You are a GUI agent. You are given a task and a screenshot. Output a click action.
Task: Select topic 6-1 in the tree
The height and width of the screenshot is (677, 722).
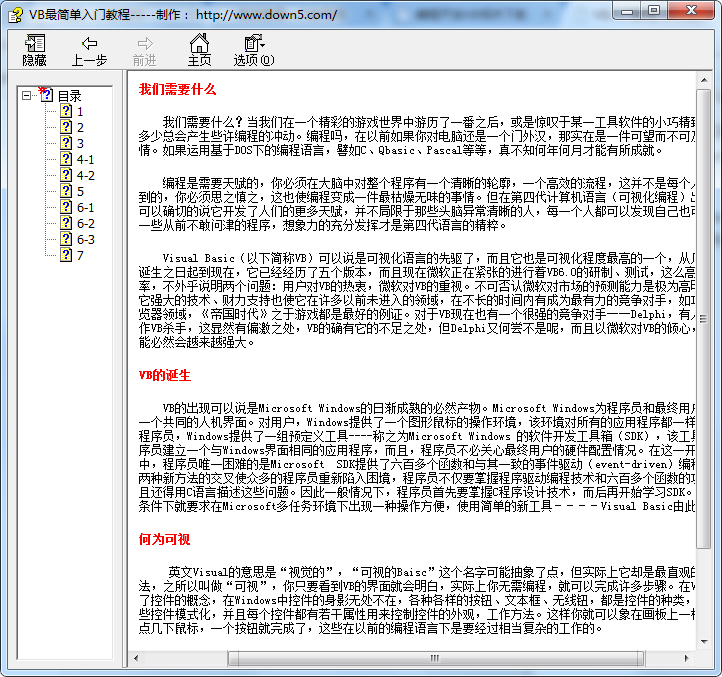85,208
